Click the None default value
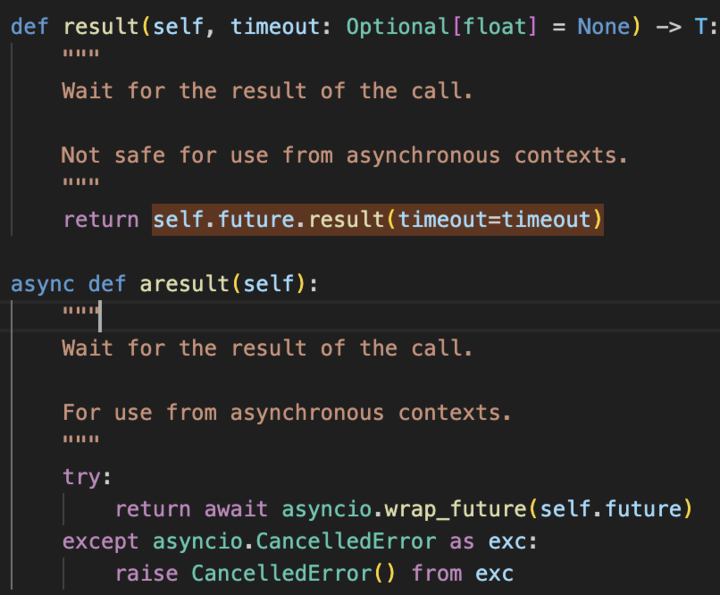Image resolution: width=720 pixels, height=595 pixels. click(603, 26)
